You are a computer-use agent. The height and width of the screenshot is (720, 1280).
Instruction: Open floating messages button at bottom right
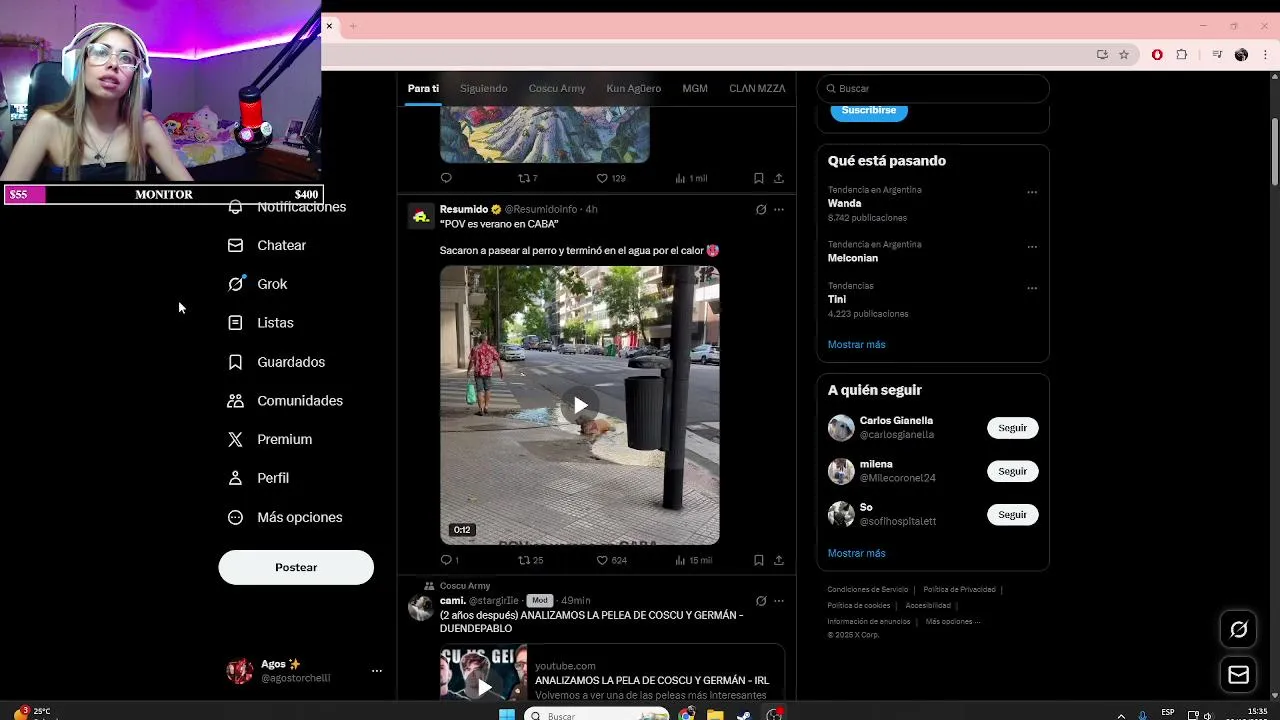pyautogui.click(x=1239, y=675)
